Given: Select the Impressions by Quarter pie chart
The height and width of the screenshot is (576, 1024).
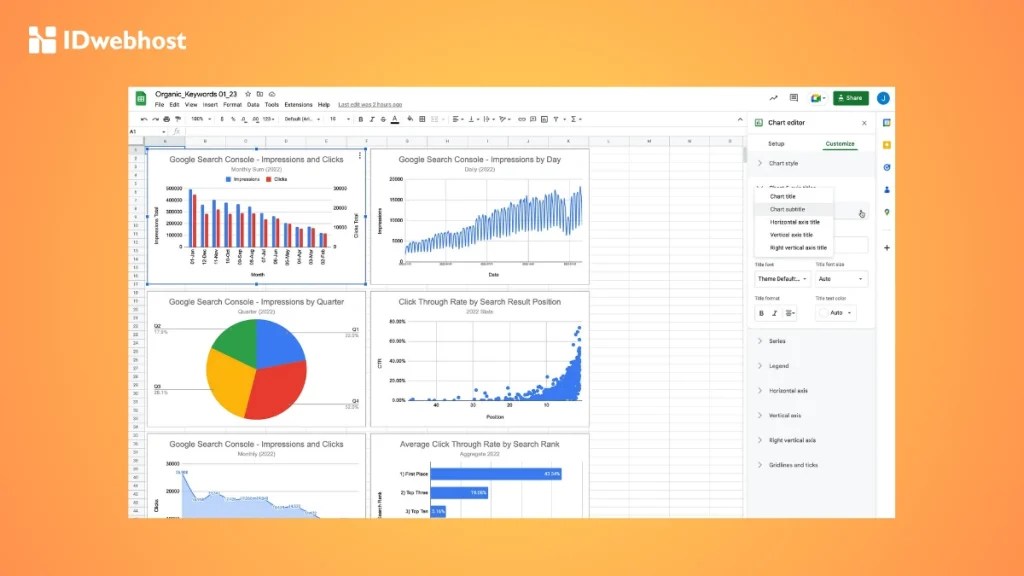Looking at the screenshot, I should coord(256,359).
